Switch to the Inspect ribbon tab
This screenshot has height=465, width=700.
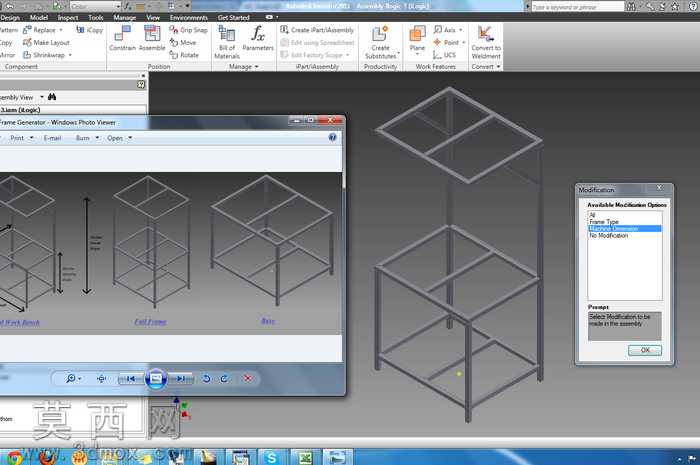pos(68,17)
